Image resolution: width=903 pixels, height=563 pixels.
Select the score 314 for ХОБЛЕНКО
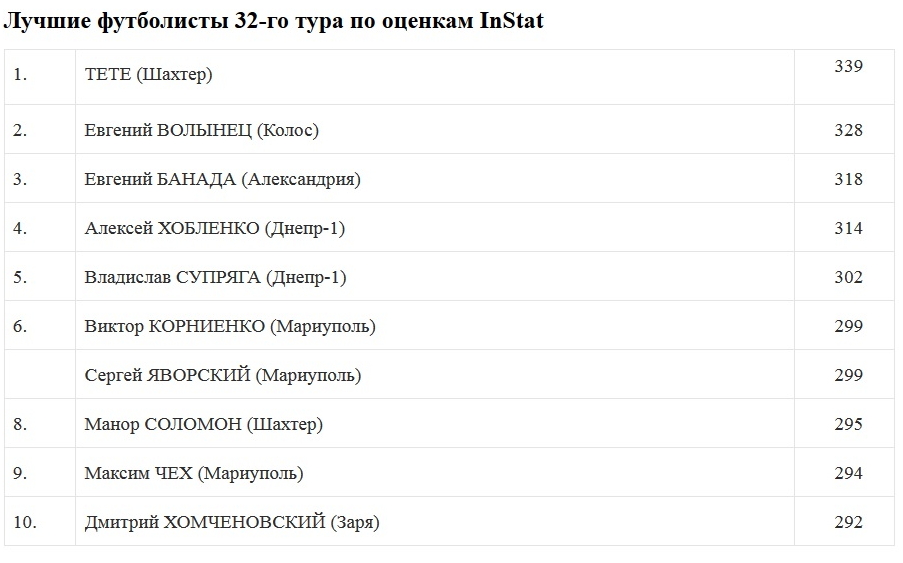pyautogui.click(x=848, y=229)
